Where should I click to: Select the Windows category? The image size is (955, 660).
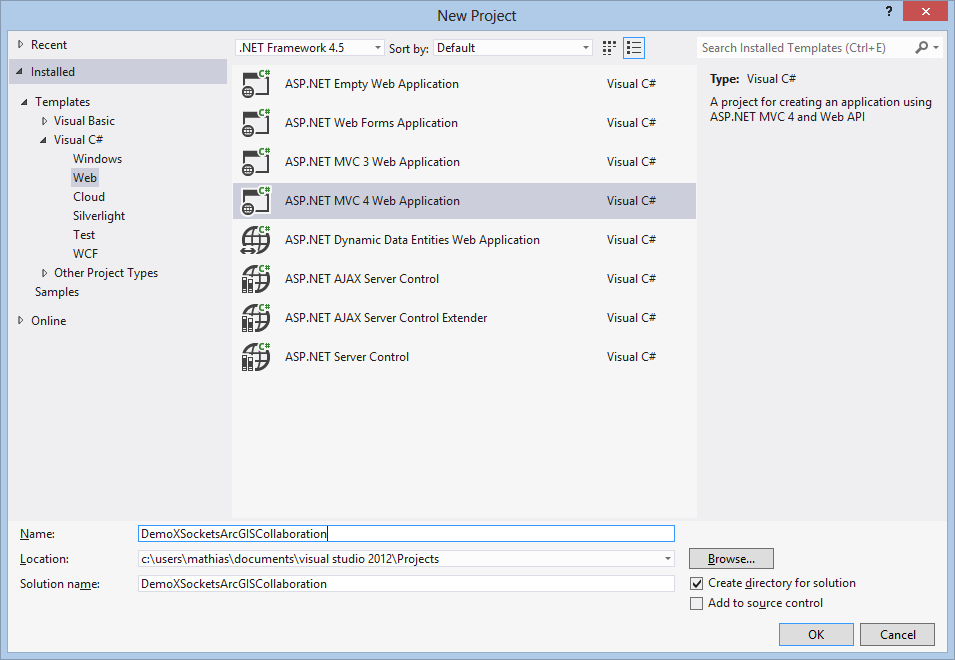click(x=97, y=159)
